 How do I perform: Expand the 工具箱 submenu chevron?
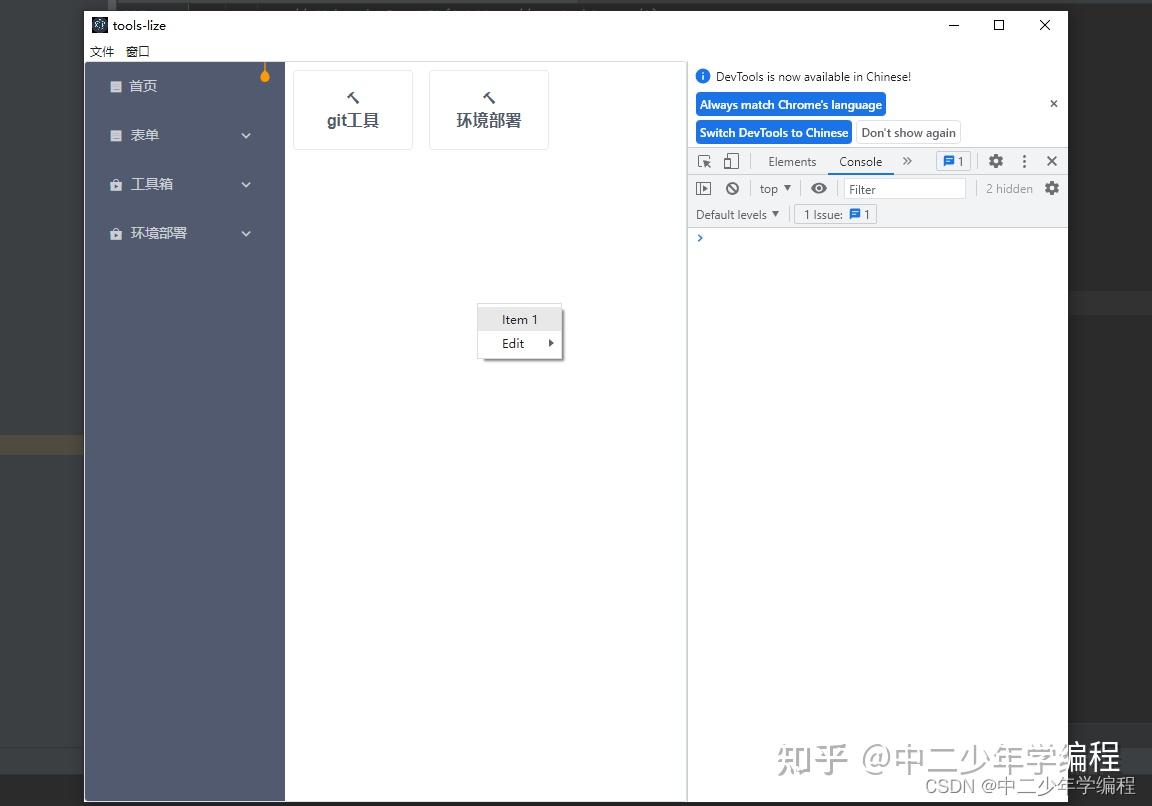[246, 184]
